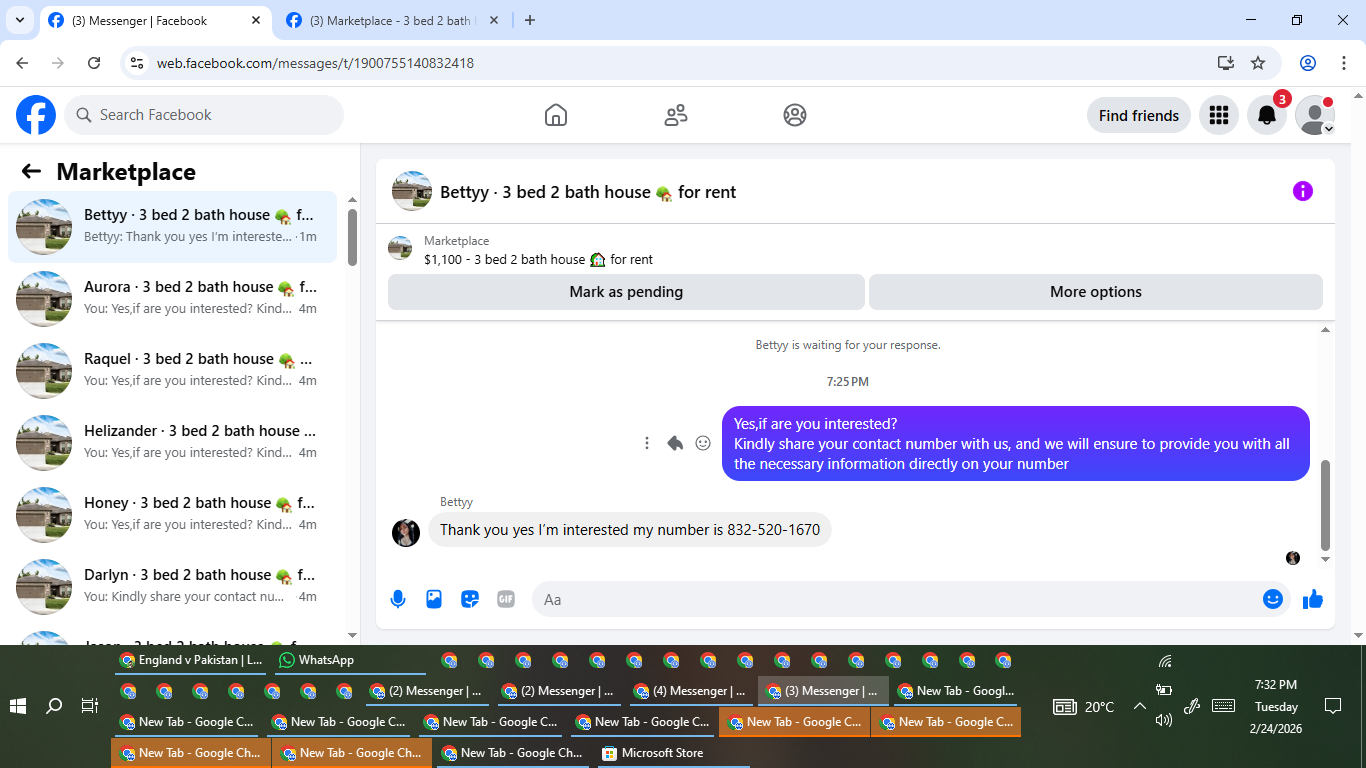The image size is (1366, 768).
Task: Switch to WhatsApp taskbar window
Action: 349,660
